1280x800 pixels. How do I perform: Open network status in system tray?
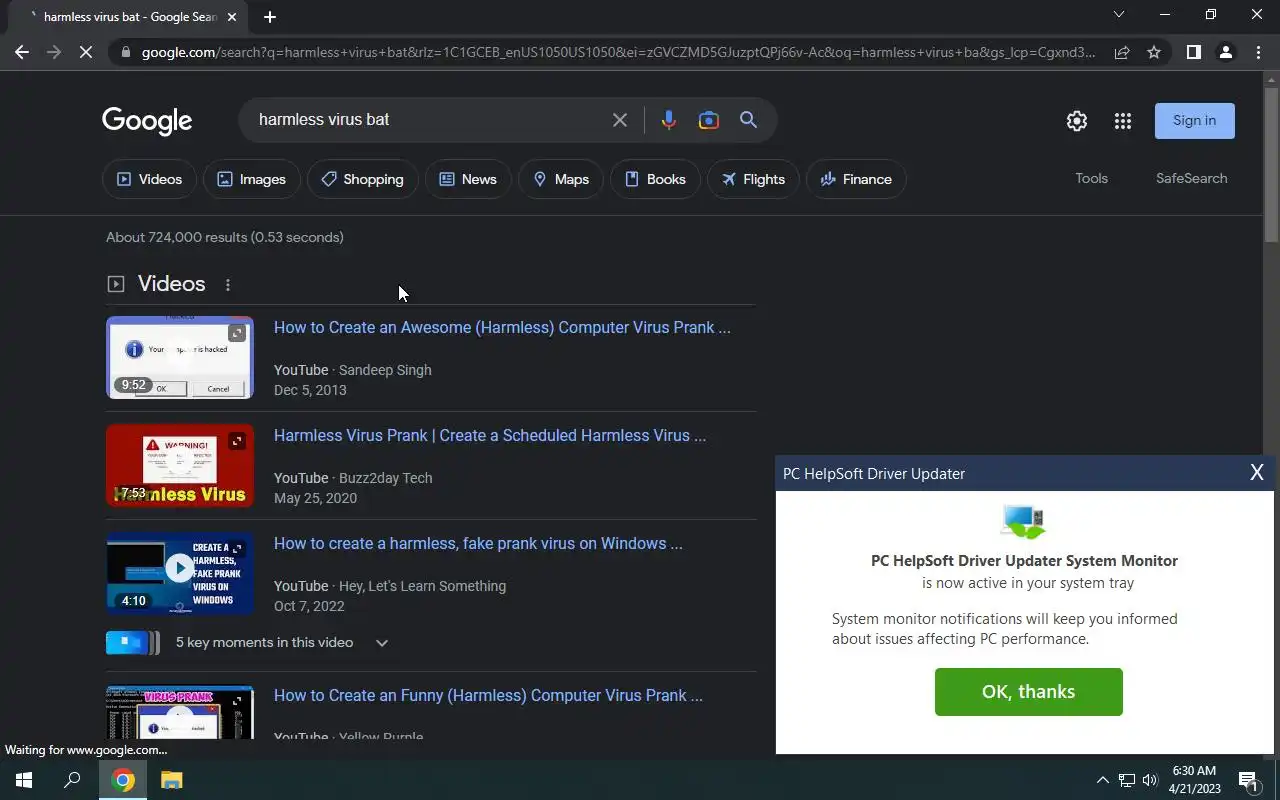[1126, 780]
